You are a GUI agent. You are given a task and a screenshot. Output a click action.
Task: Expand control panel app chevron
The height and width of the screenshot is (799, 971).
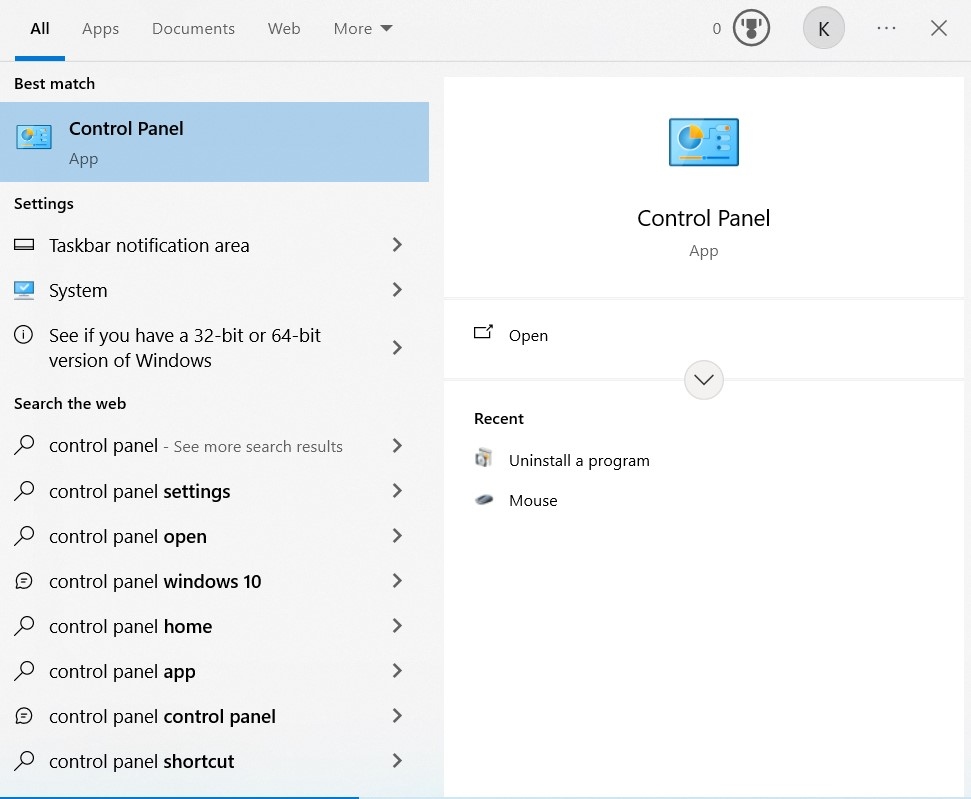398,671
